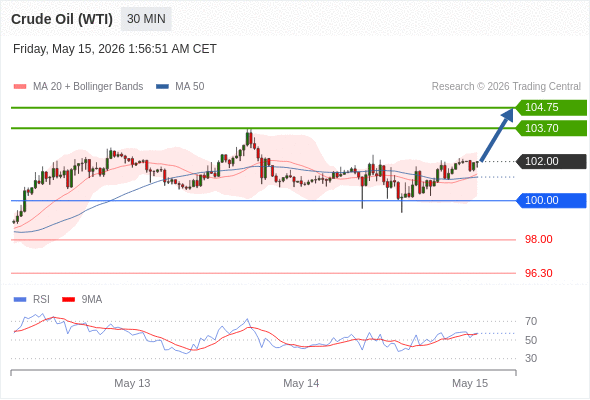Select the 103.70 resistance price tag
The image size is (590, 400).
(x=551, y=128)
